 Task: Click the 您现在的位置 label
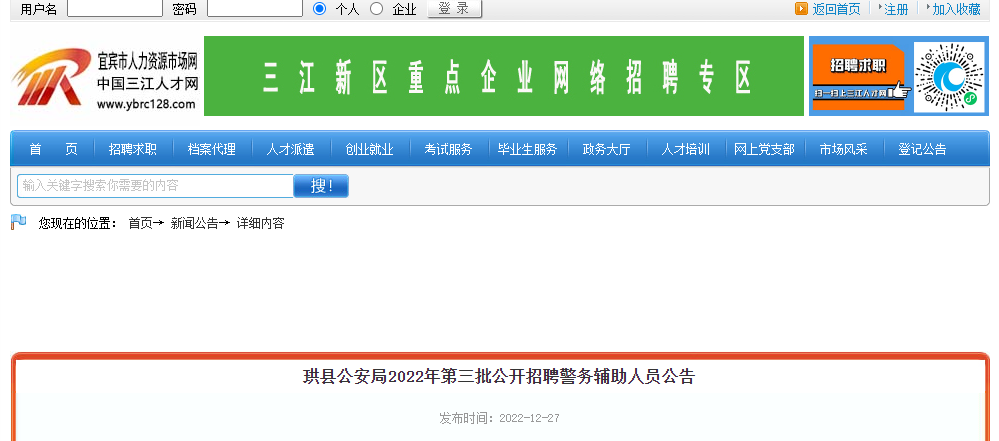pos(78,223)
